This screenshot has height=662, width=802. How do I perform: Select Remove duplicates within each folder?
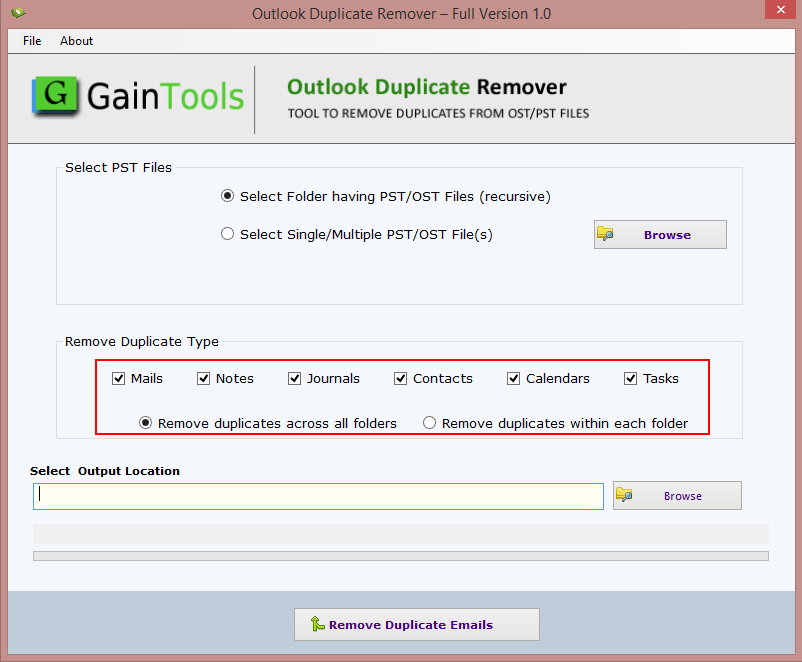(x=430, y=423)
